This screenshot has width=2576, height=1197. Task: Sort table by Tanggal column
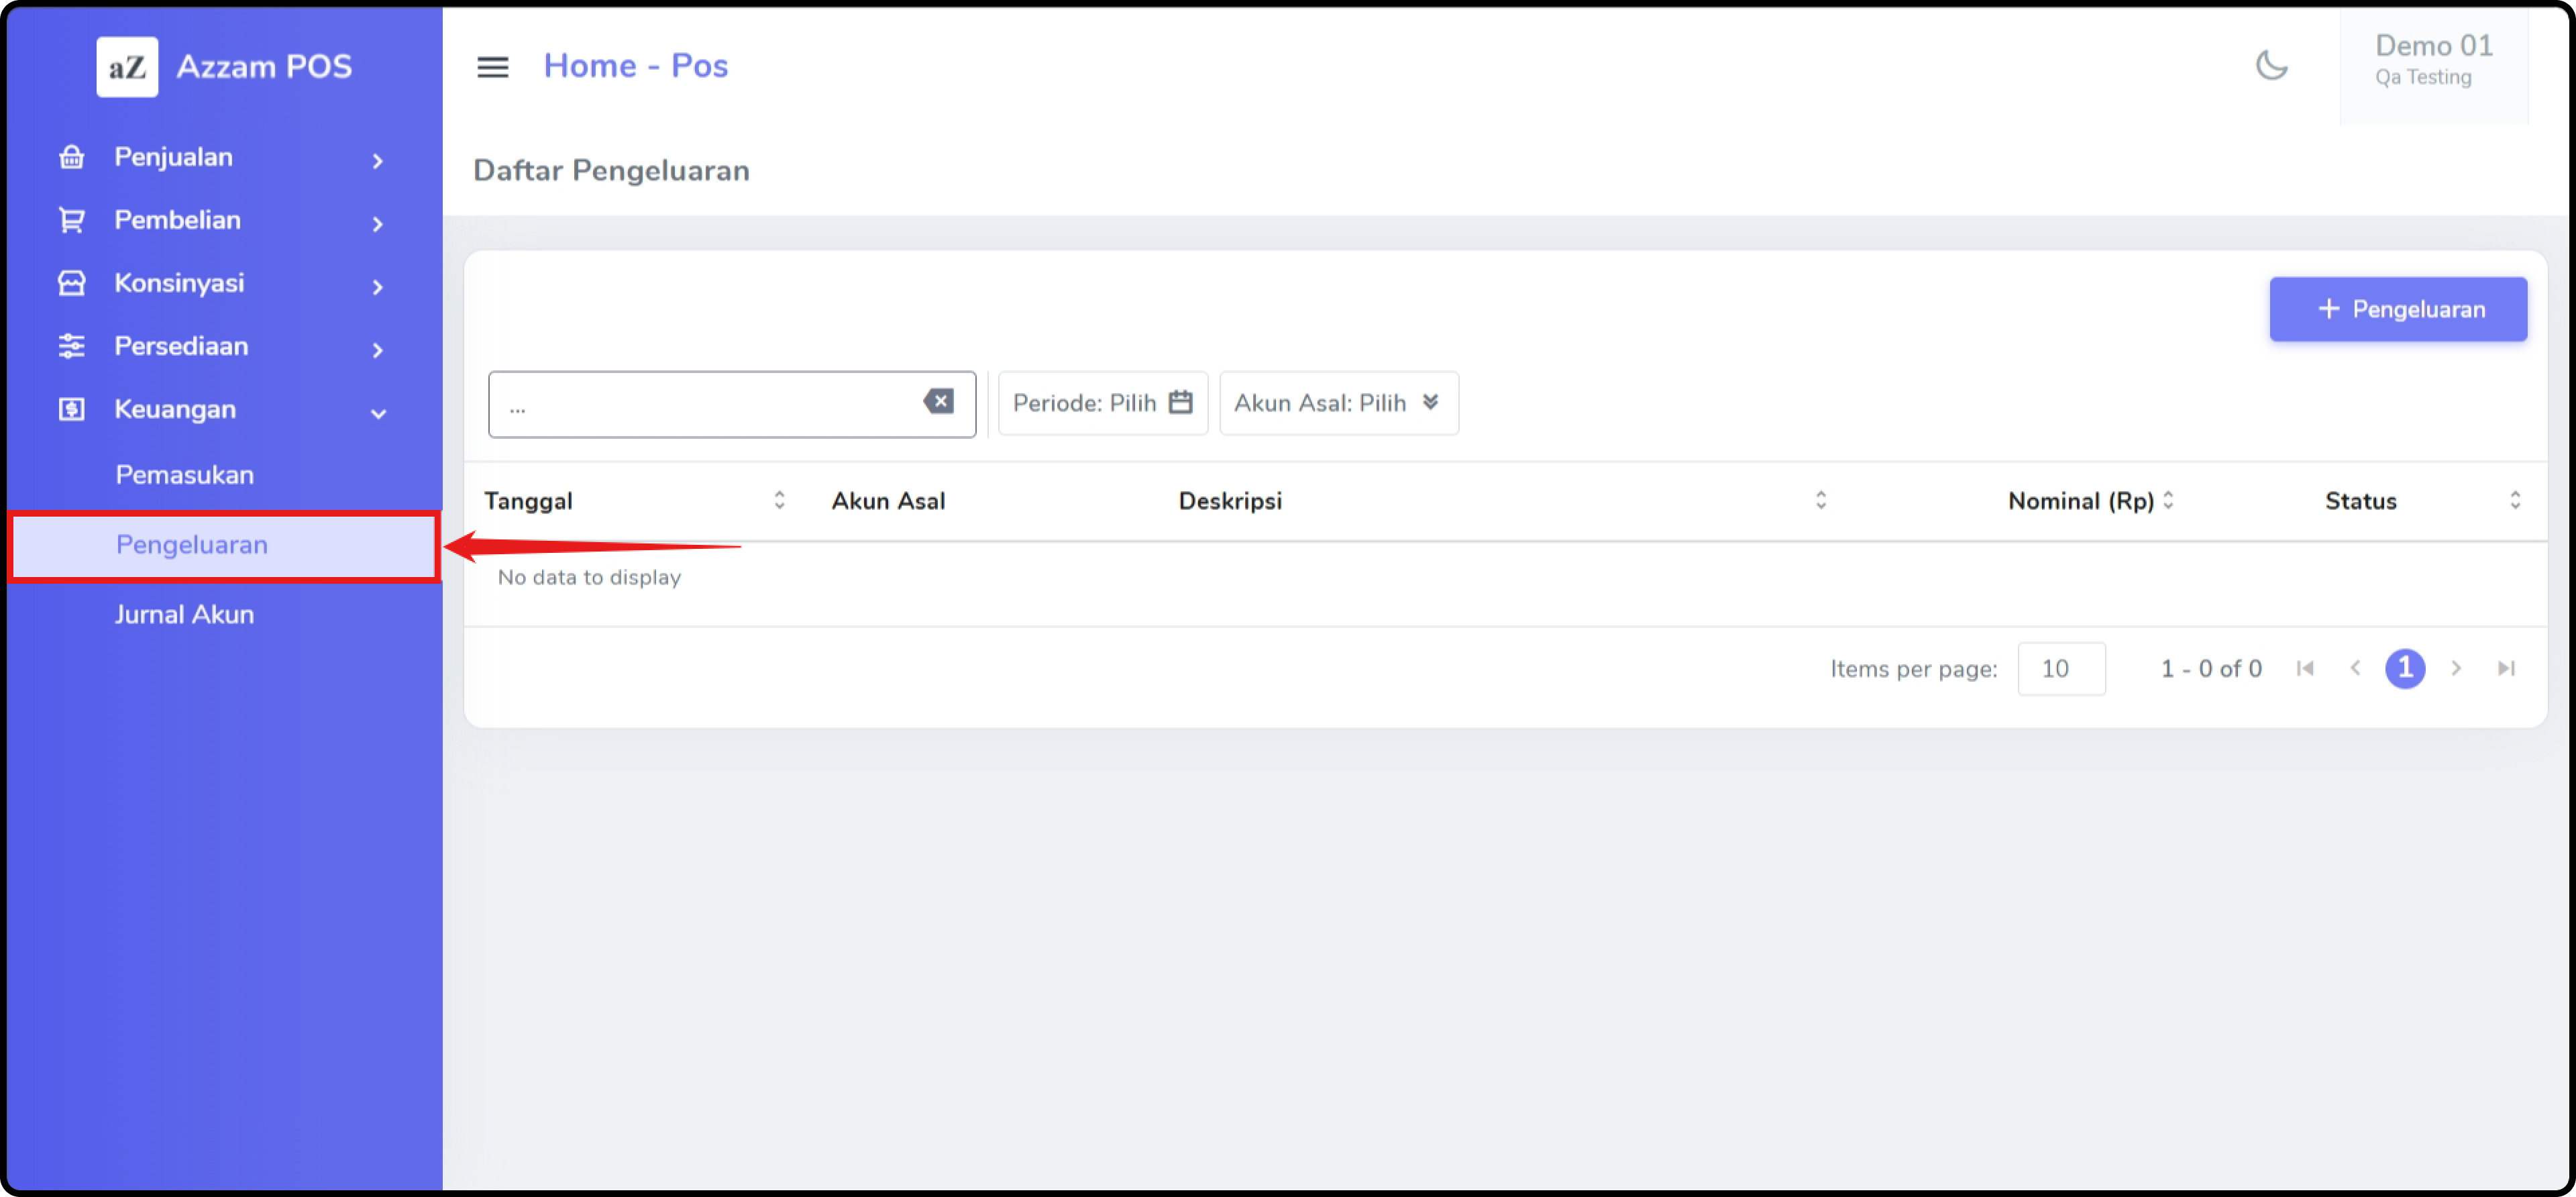(779, 501)
